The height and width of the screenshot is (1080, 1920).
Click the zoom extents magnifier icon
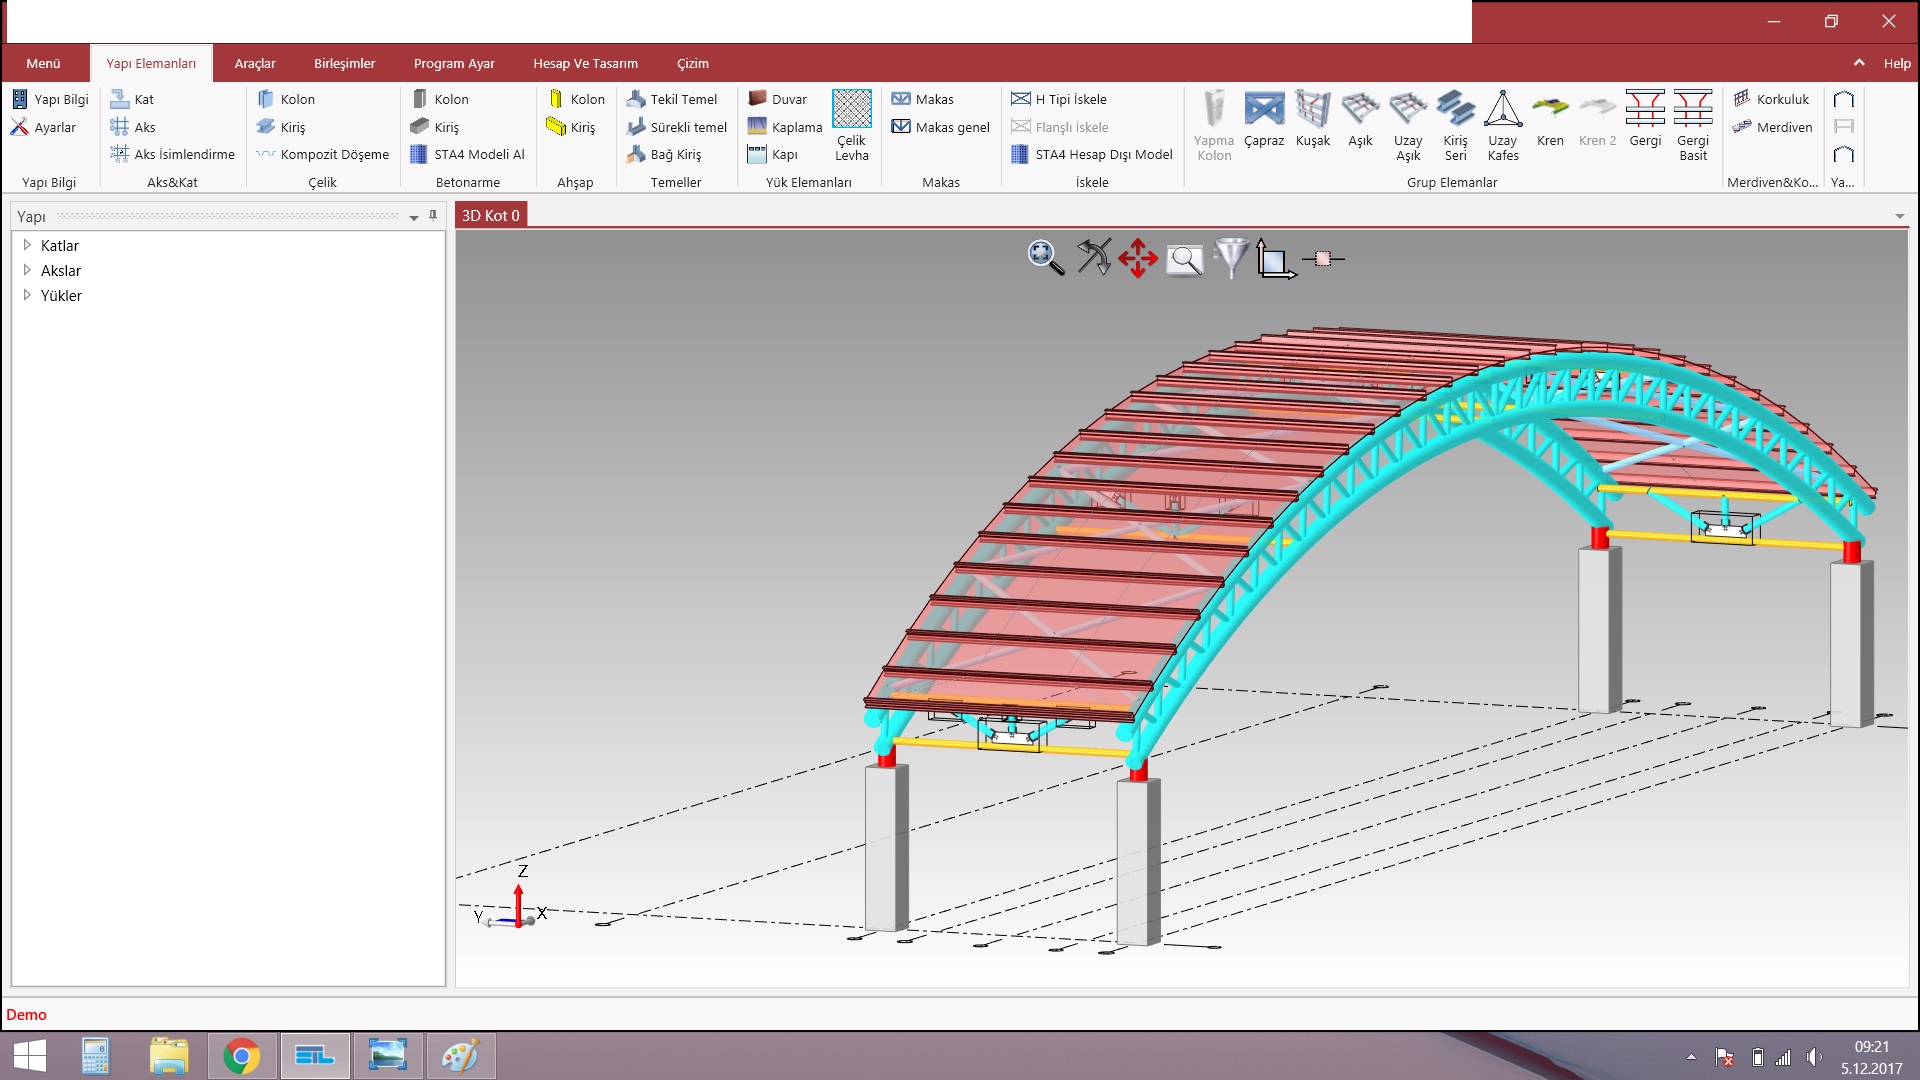point(1045,258)
